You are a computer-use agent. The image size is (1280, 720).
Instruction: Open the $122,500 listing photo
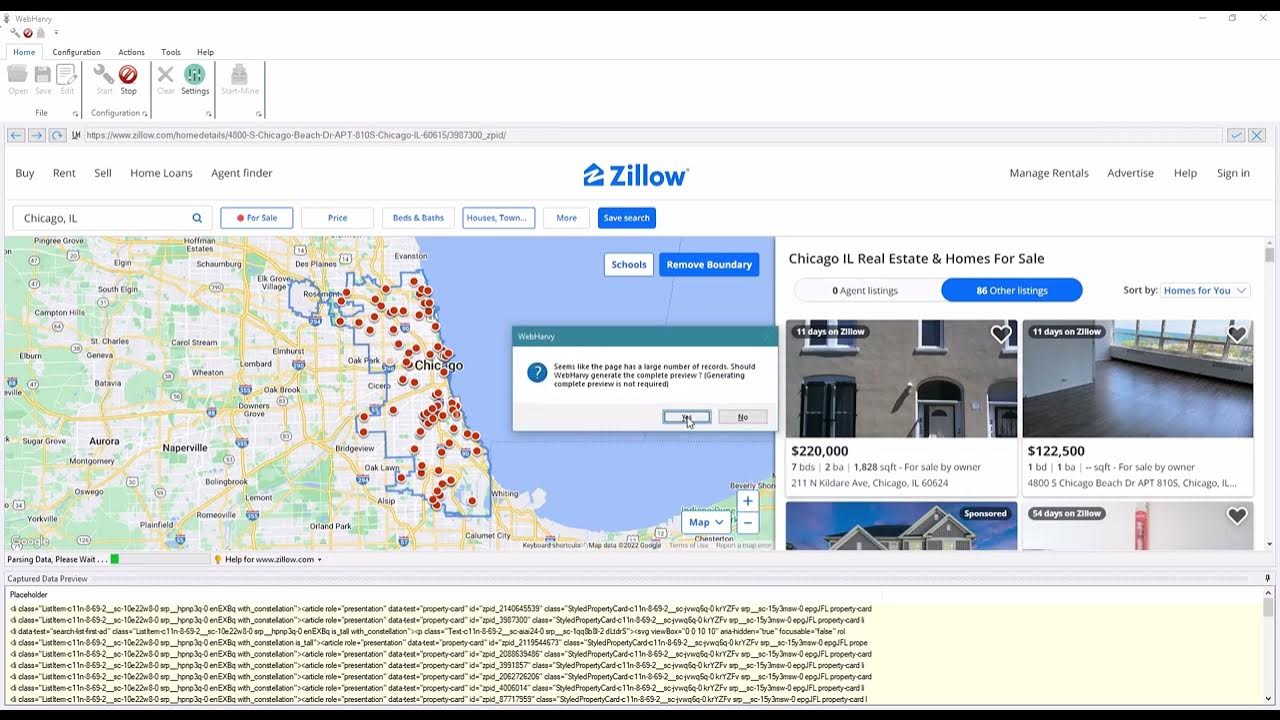tap(1138, 379)
